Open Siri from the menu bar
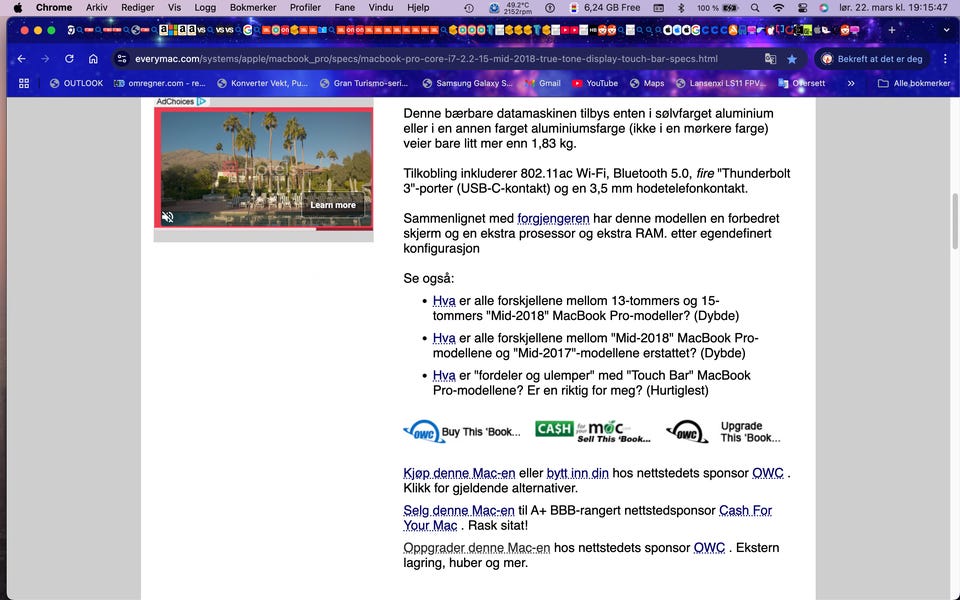 point(824,7)
